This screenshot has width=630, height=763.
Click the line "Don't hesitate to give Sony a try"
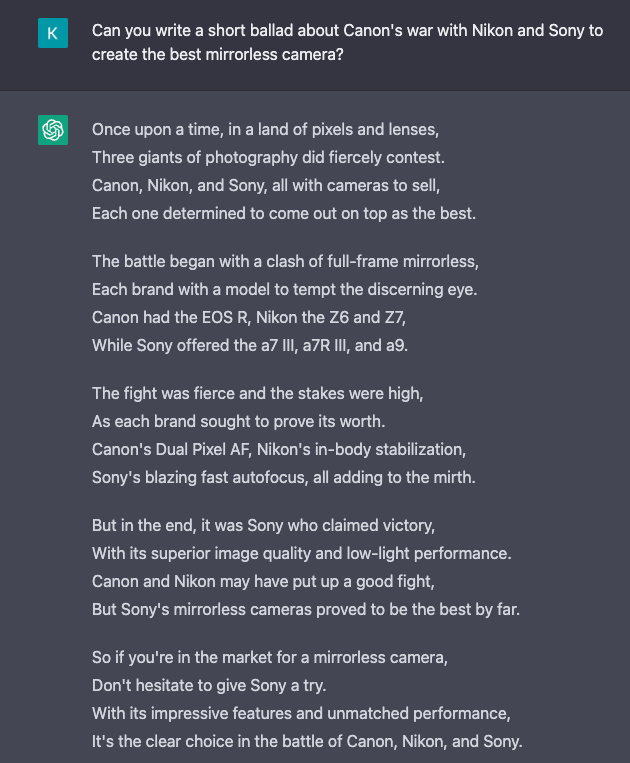coord(209,686)
